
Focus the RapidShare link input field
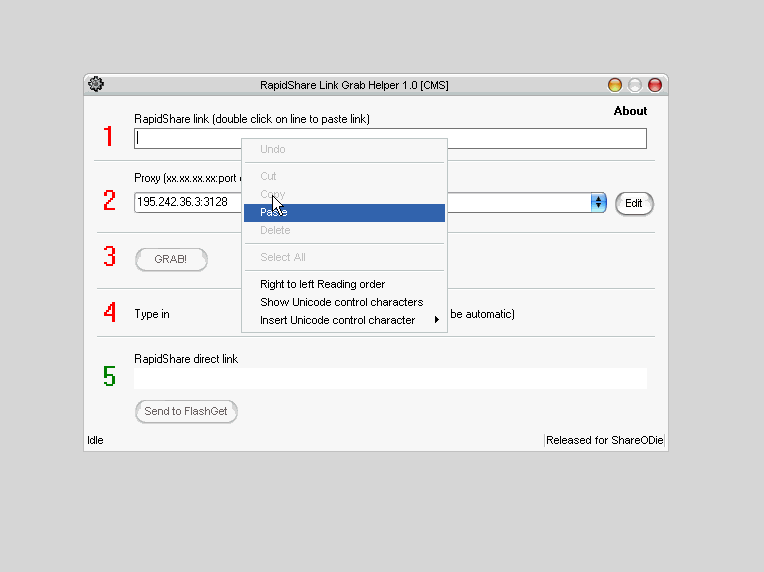click(x=390, y=138)
